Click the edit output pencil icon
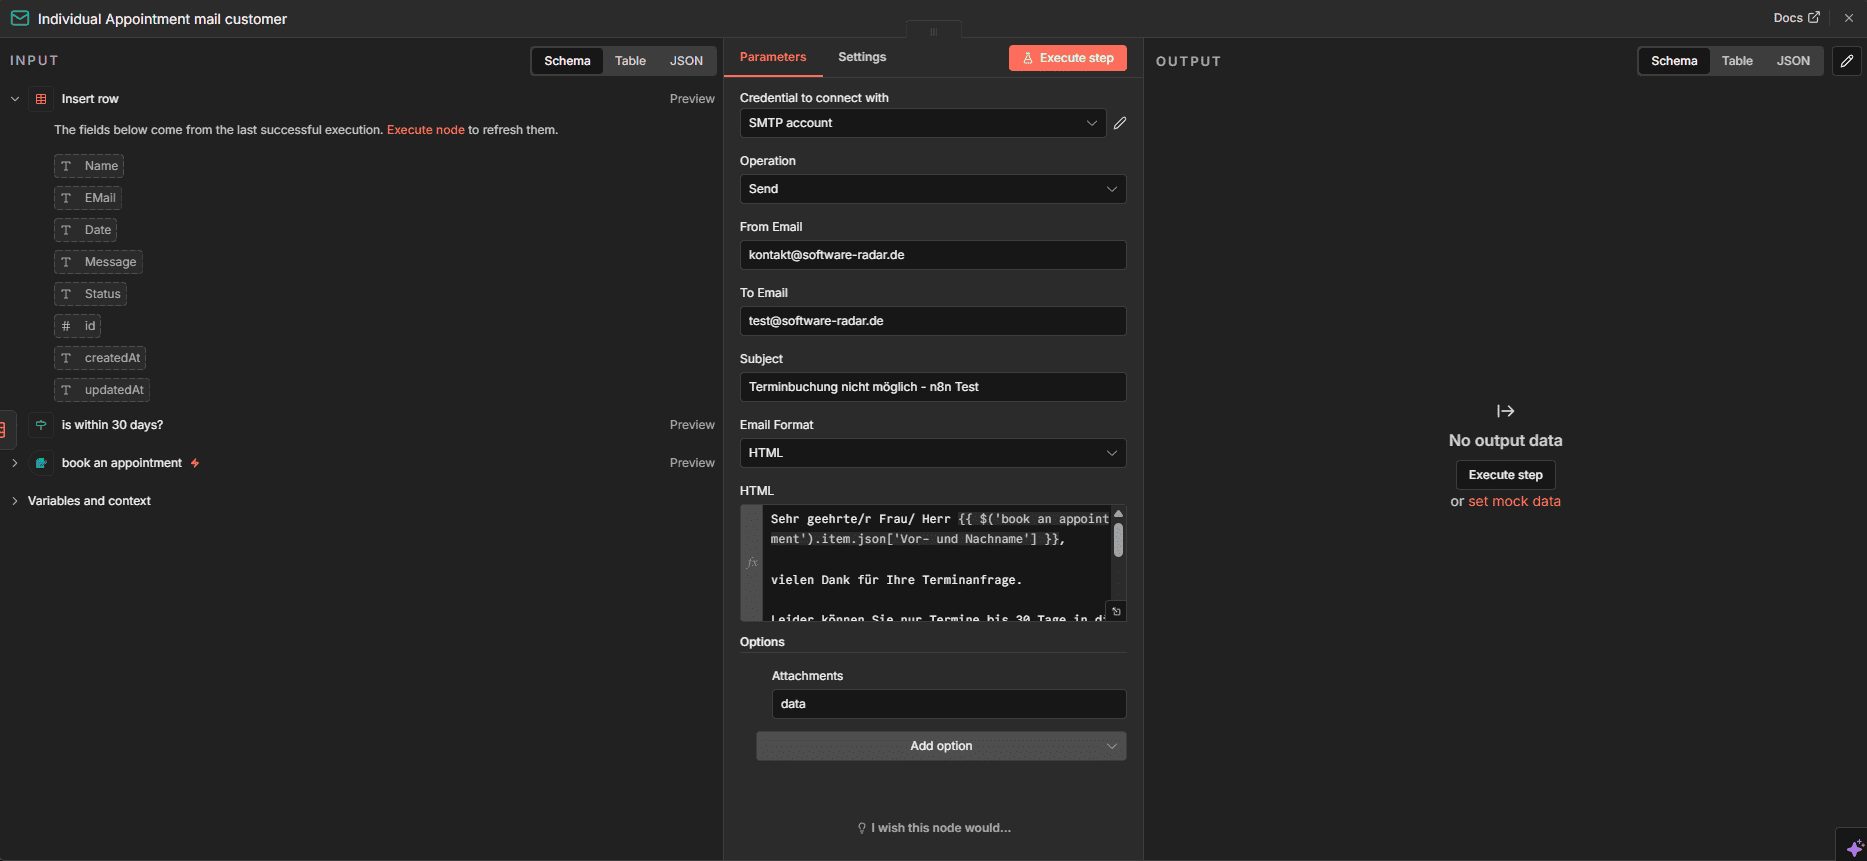 1847,61
